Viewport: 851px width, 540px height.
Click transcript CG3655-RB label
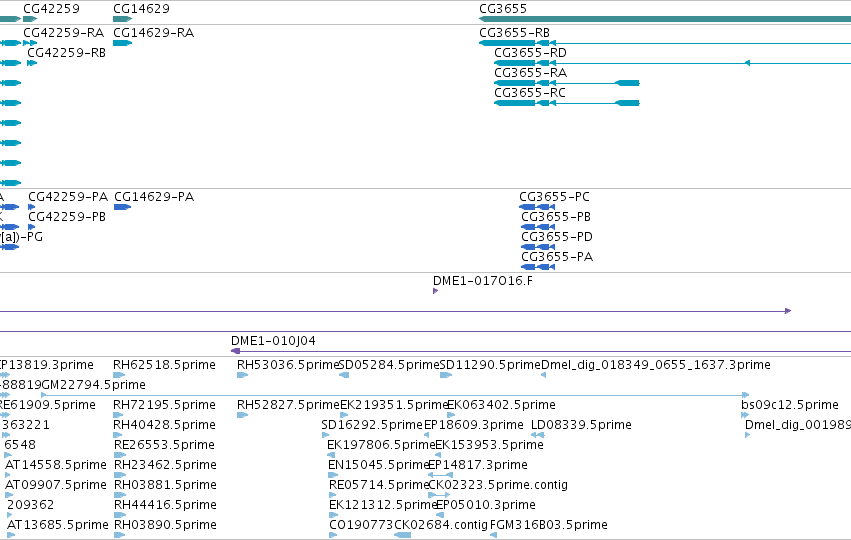514,33
